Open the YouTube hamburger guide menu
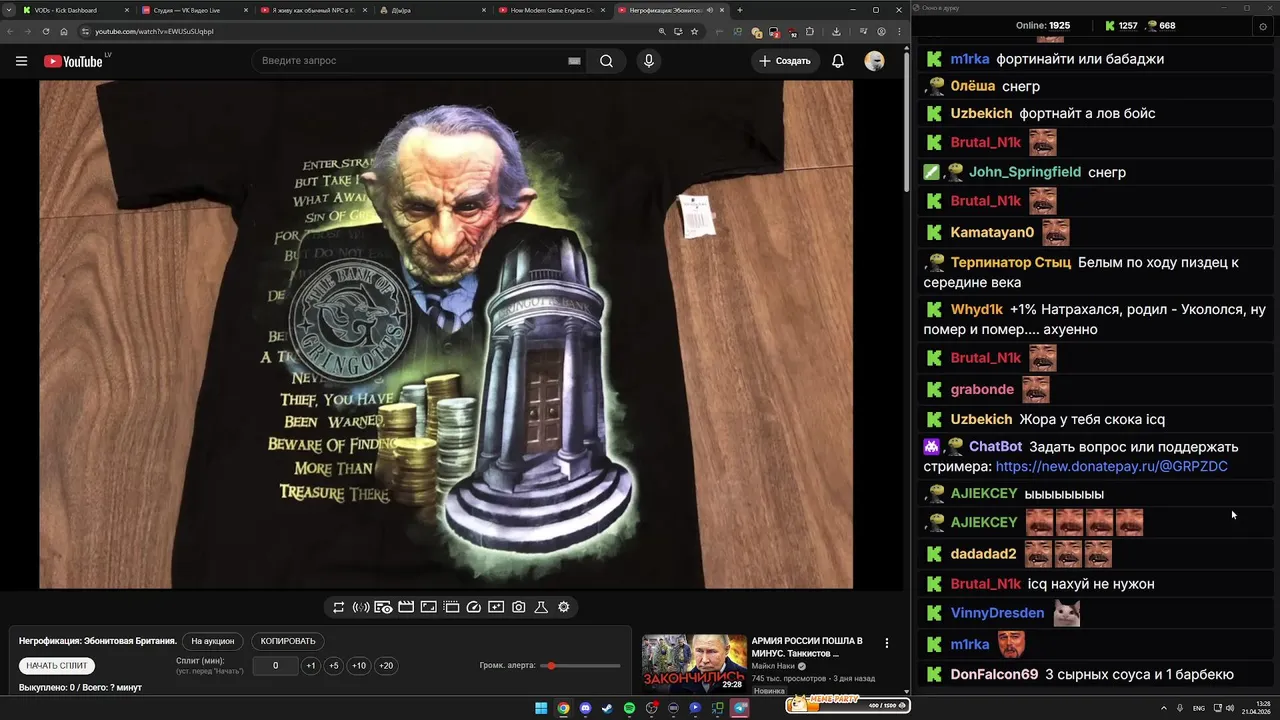Screen dimensions: 1280x720 point(21,61)
